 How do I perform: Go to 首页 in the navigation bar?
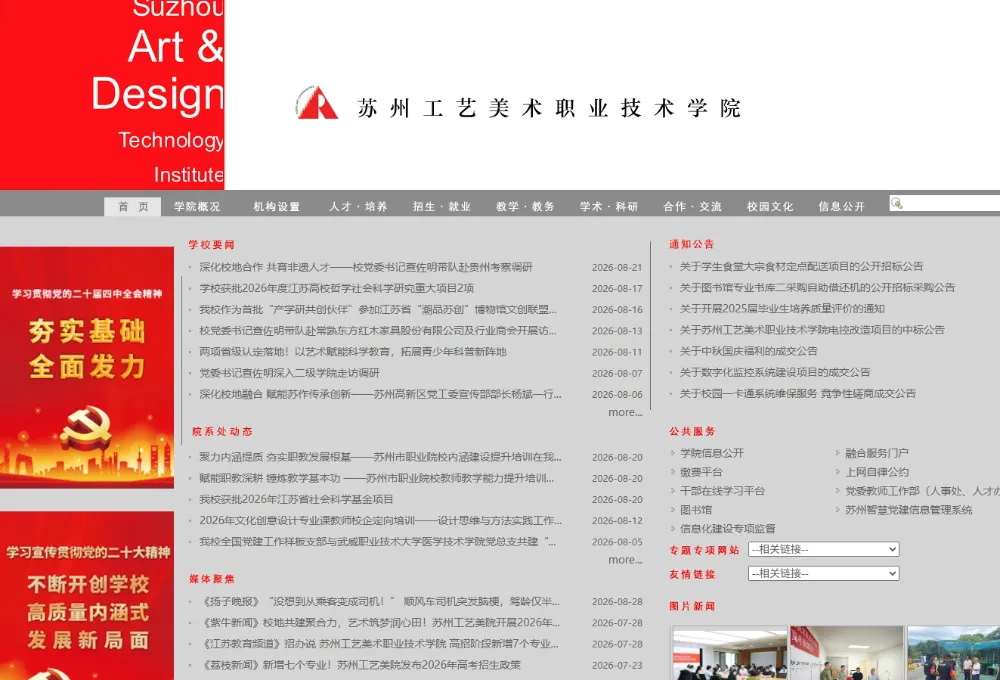click(x=133, y=206)
